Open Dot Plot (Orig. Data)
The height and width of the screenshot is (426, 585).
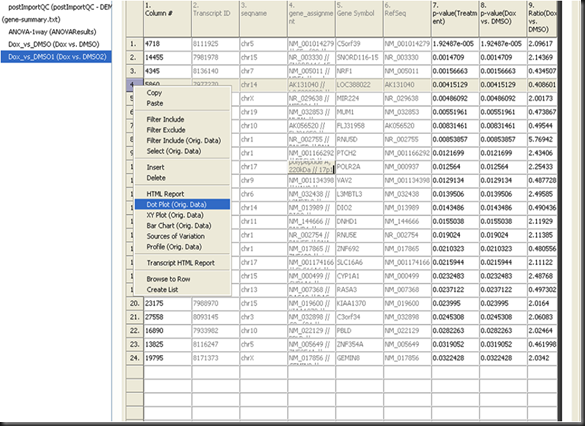(x=182, y=204)
